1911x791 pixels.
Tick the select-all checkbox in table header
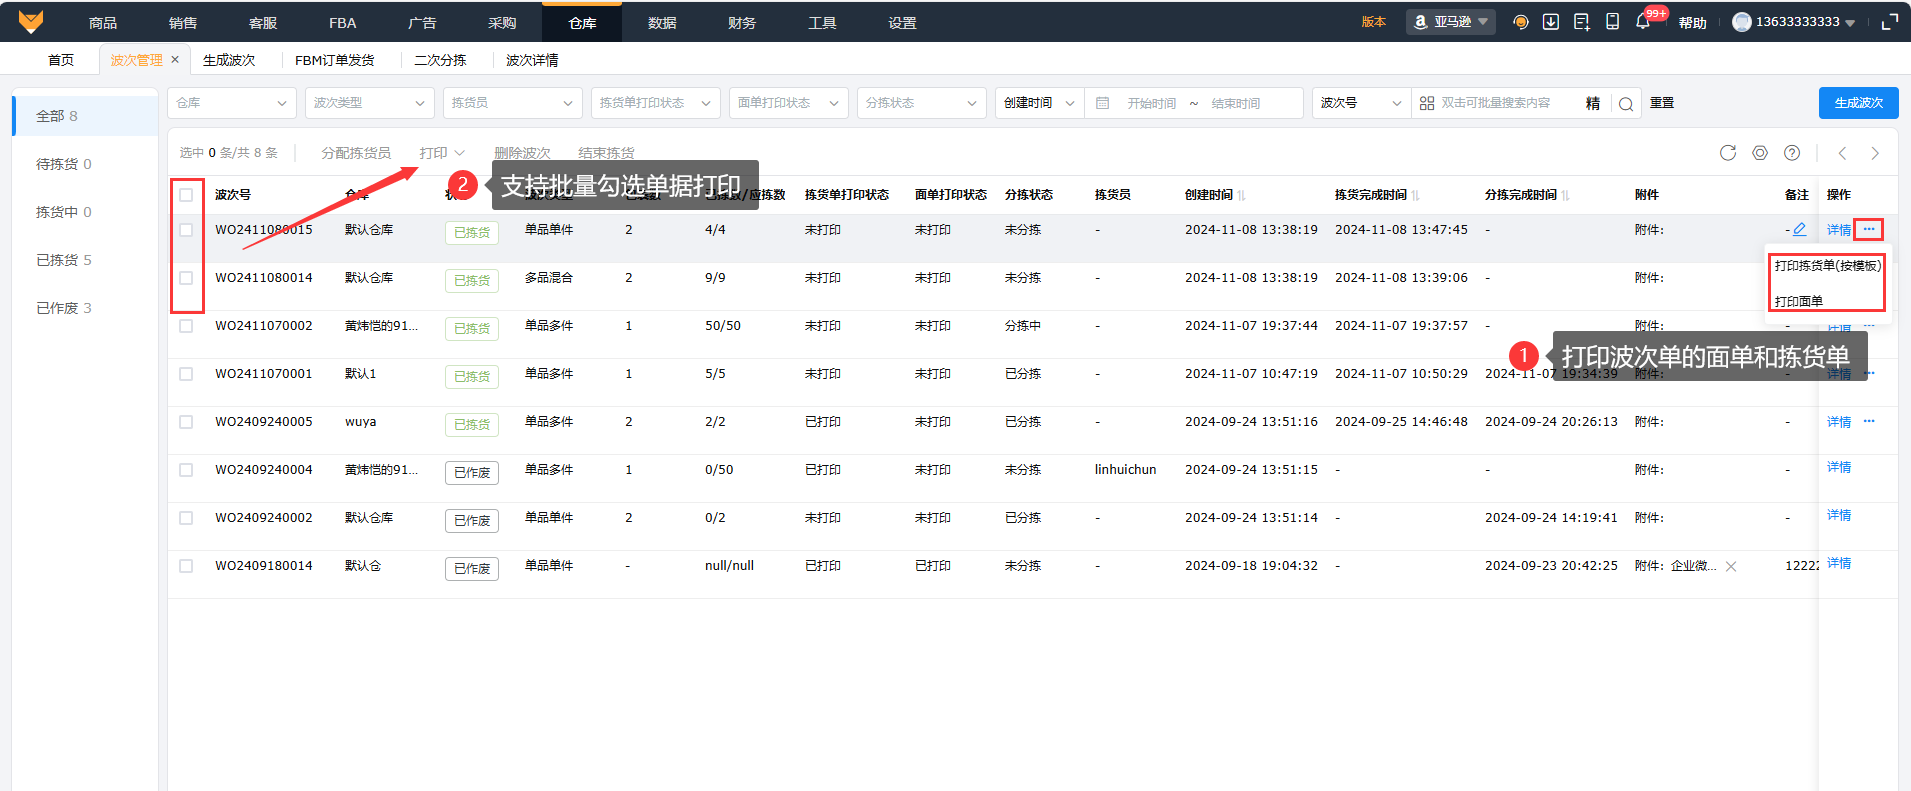[186, 195]
